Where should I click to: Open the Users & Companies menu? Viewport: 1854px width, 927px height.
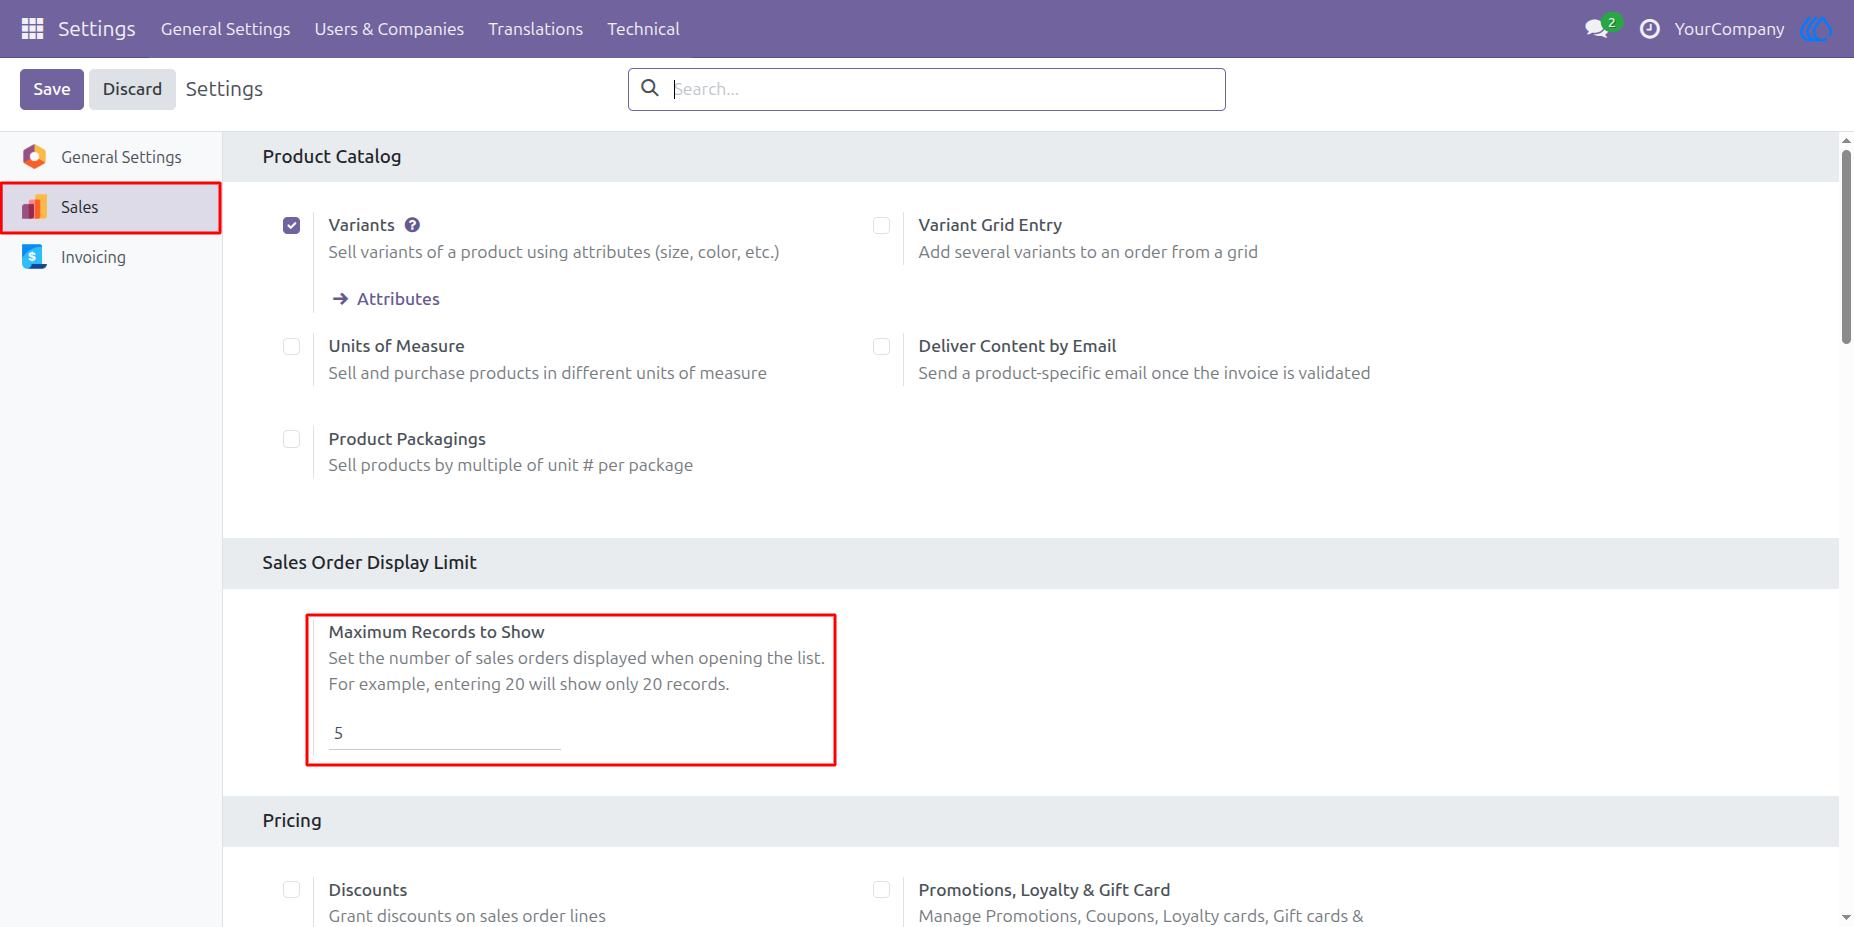(x=389, y=29)
